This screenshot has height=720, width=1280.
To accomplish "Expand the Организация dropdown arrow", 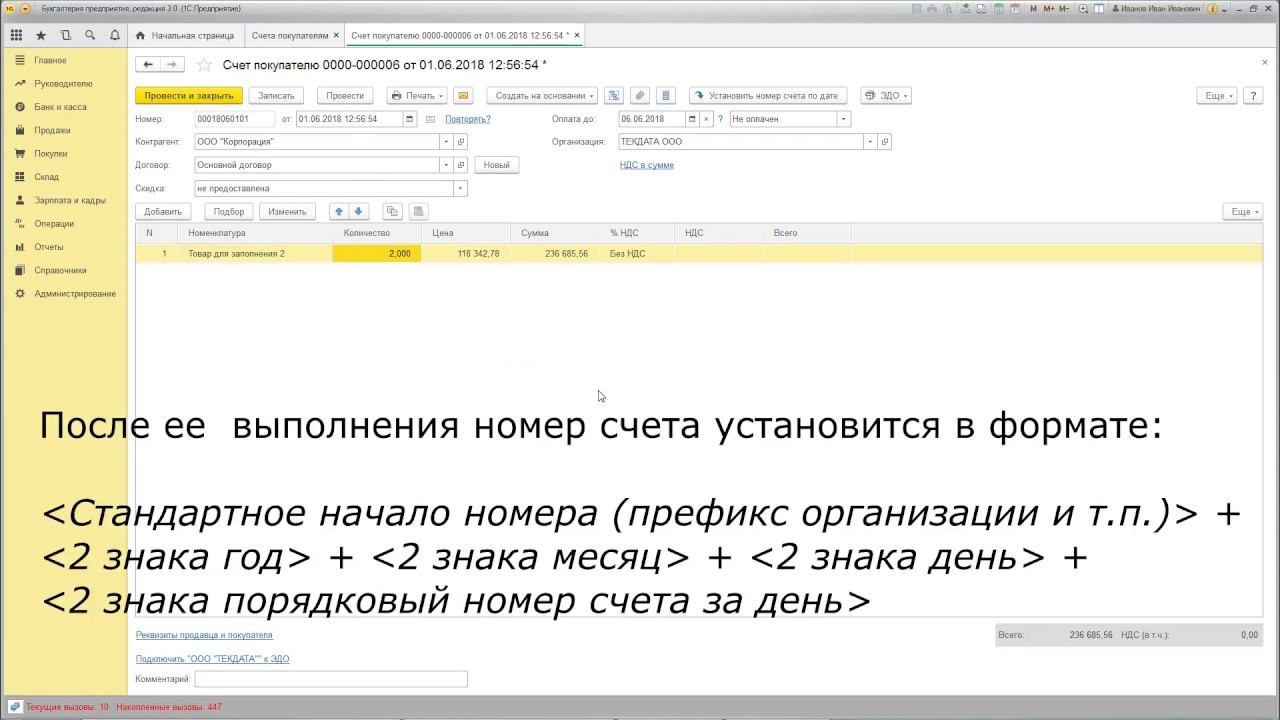I will point(871,142).
